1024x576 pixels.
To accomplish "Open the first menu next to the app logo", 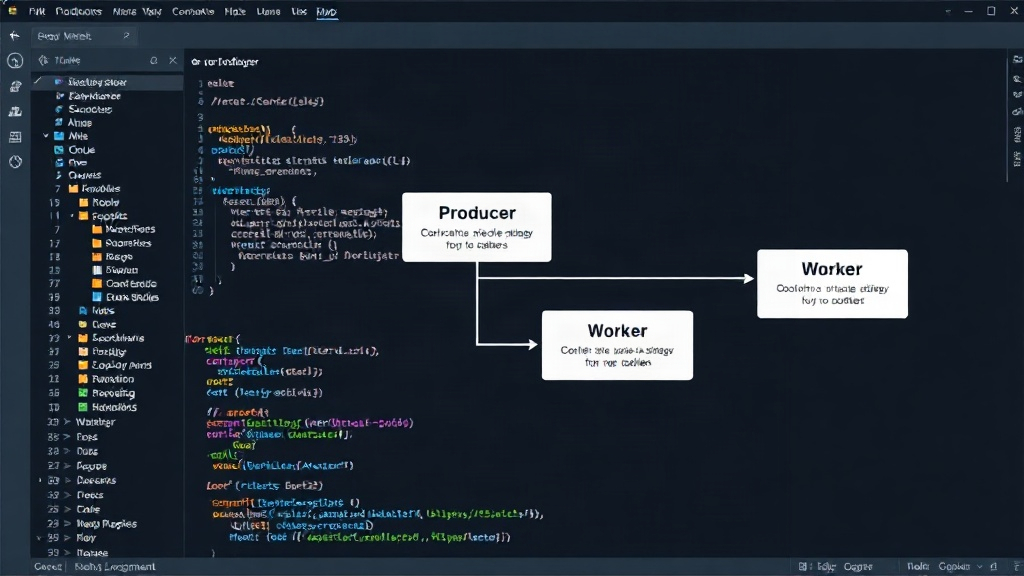I will coord(37,12).
